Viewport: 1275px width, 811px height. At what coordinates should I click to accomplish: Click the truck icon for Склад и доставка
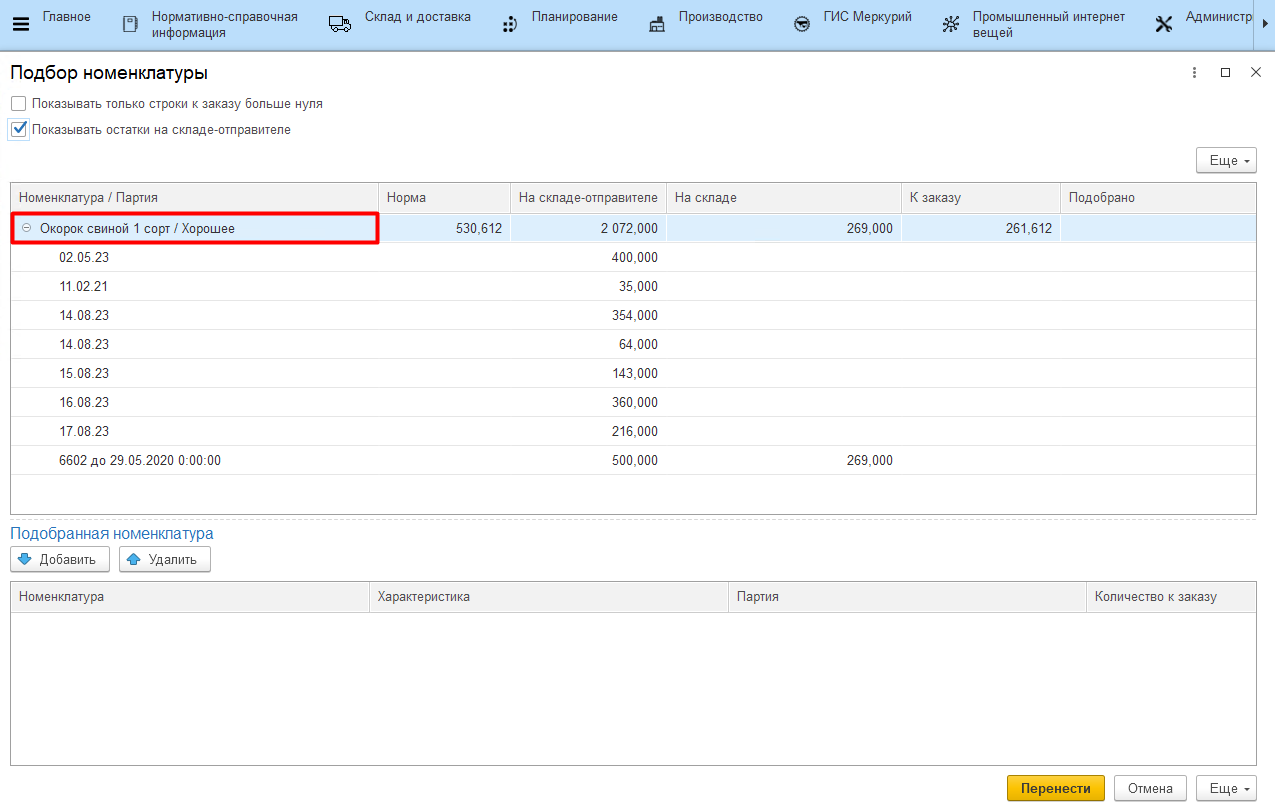[340, 25]
